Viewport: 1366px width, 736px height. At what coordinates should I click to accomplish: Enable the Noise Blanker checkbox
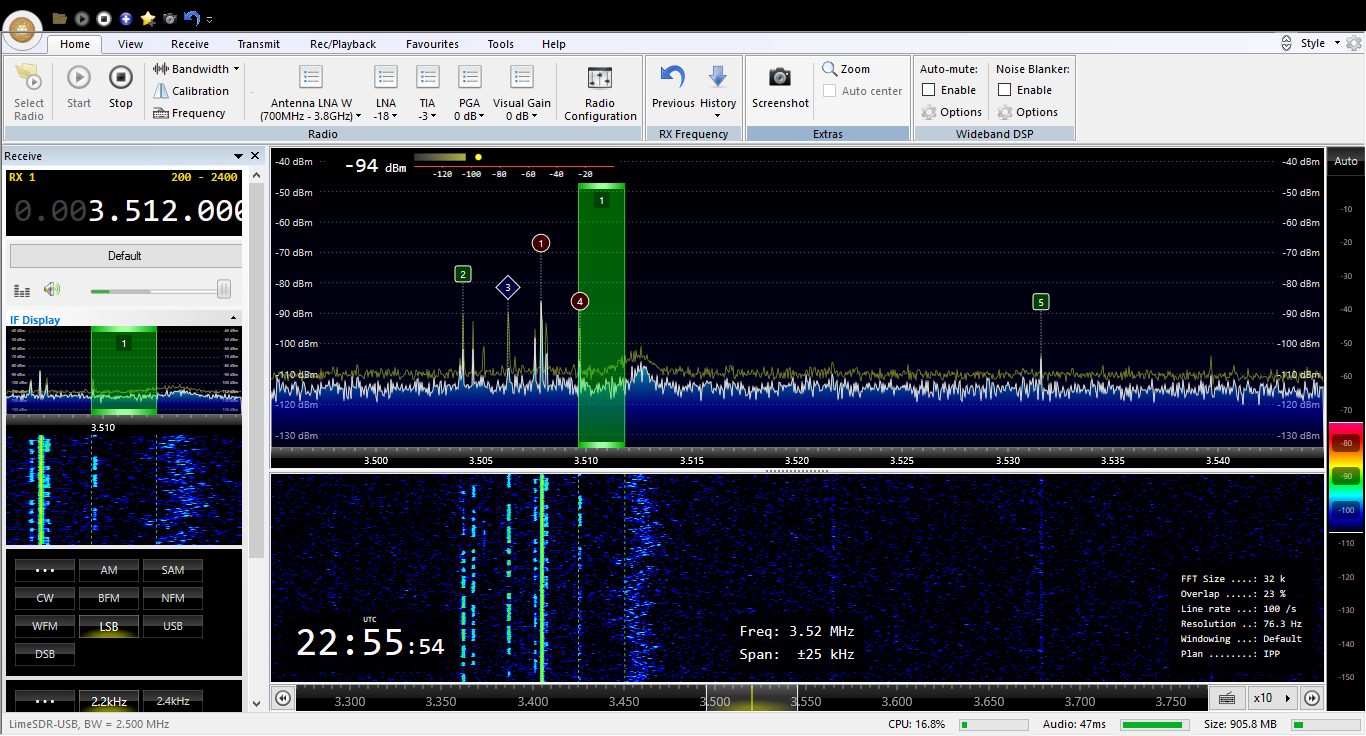coord(1005,90)
